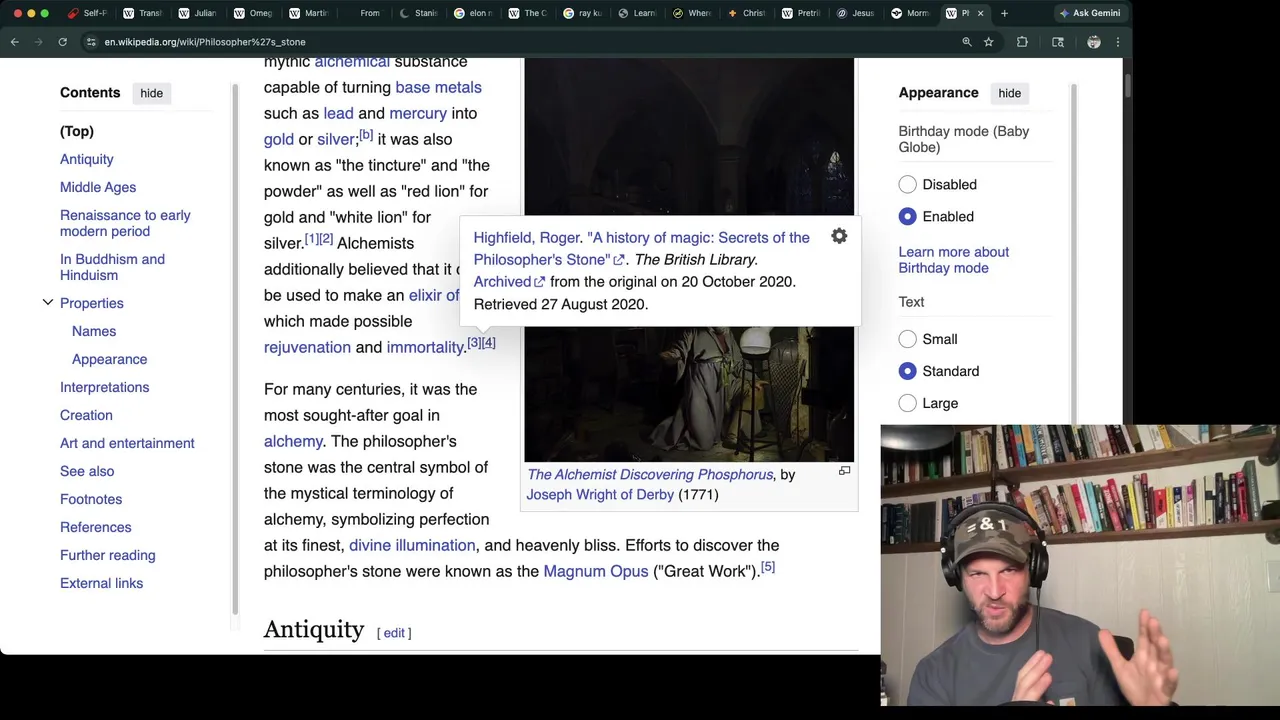Viewport: 1280px width, 720px height.
Task: Follow the mercury link
Action: click(418, 113)
